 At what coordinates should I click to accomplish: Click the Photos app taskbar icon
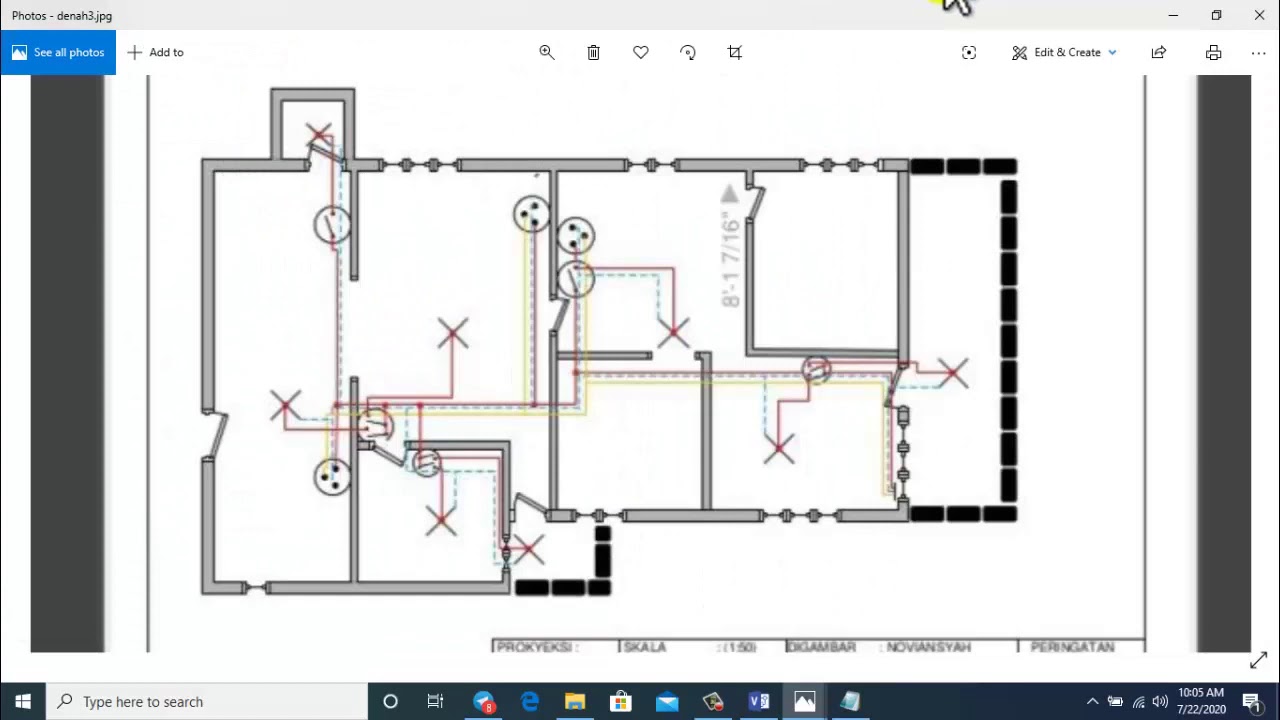tap(805, 701)
